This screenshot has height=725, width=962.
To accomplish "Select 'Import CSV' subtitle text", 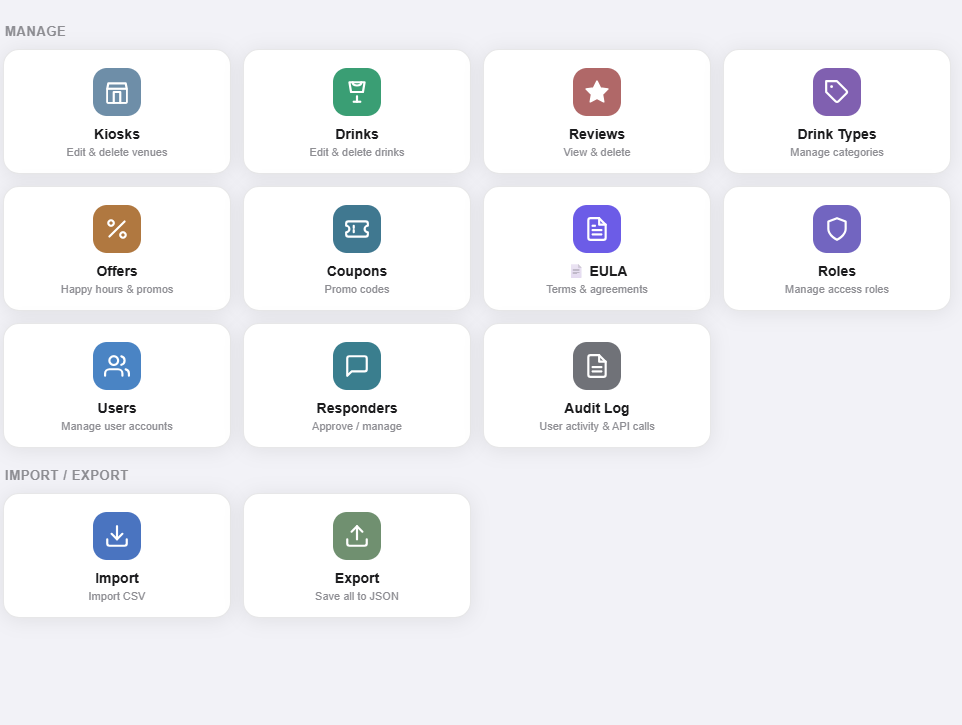I will [117, 596].
